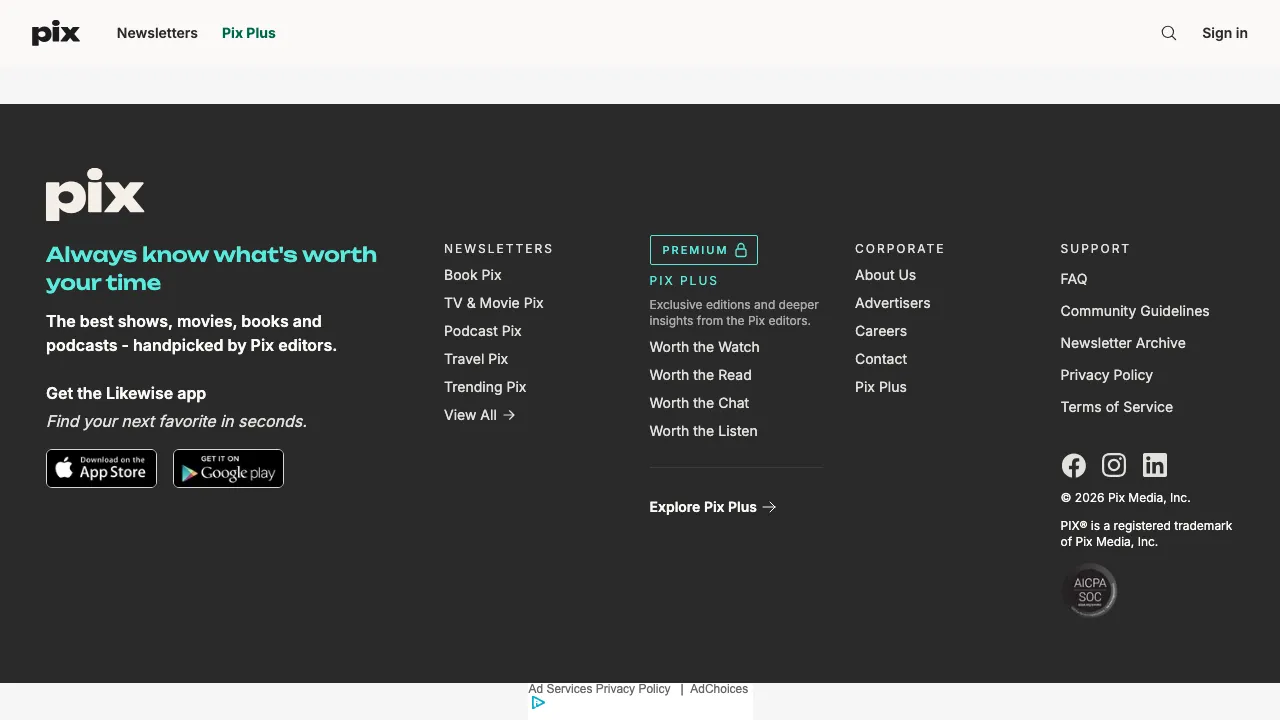Click the AdChoices triangle icon
This screenshot has width=1280, height=720.
(x=538, y=703)
